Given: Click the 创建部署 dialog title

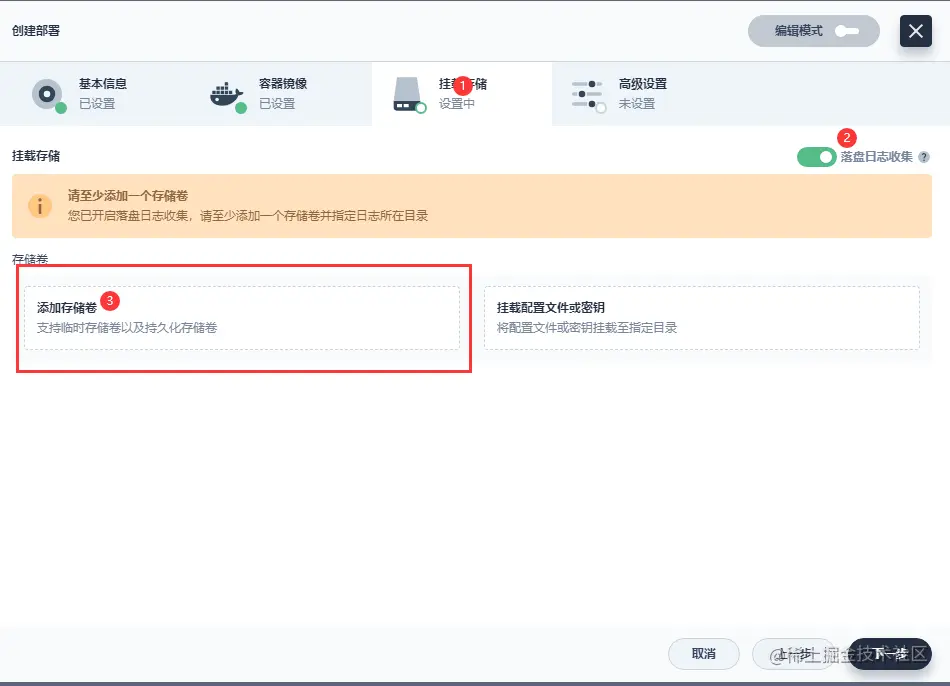Looking at the screenshot, I should (36, 31).
